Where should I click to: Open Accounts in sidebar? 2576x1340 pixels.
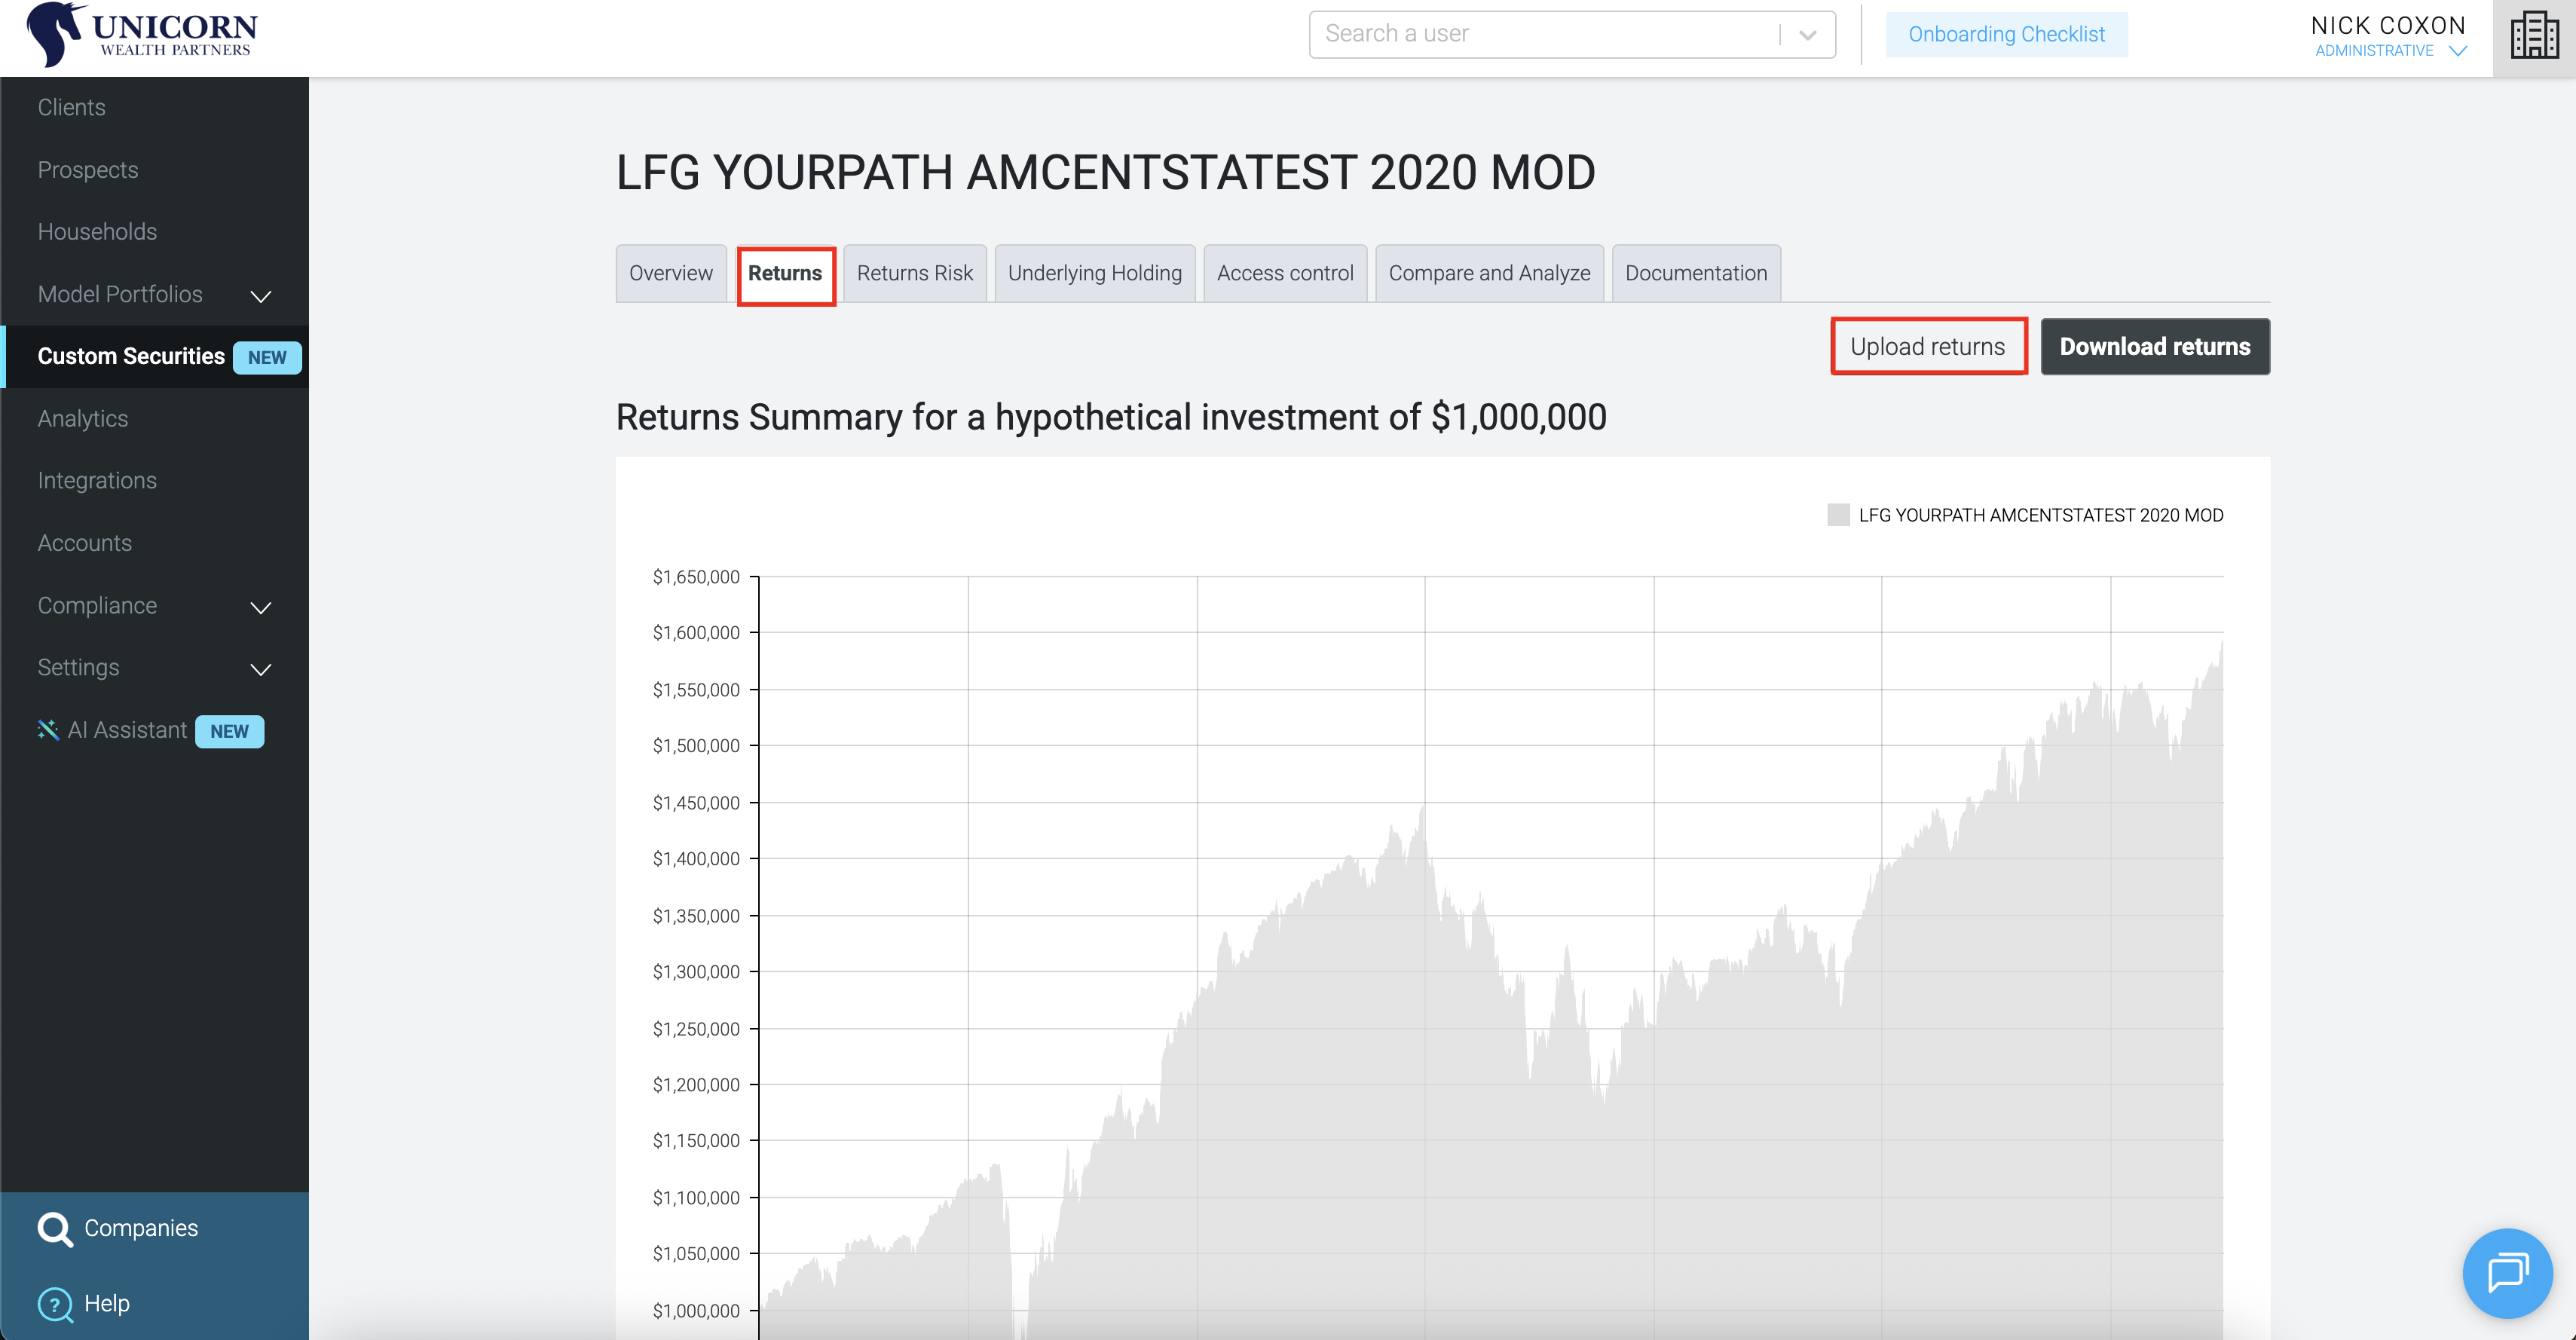[x=85, y=543]
